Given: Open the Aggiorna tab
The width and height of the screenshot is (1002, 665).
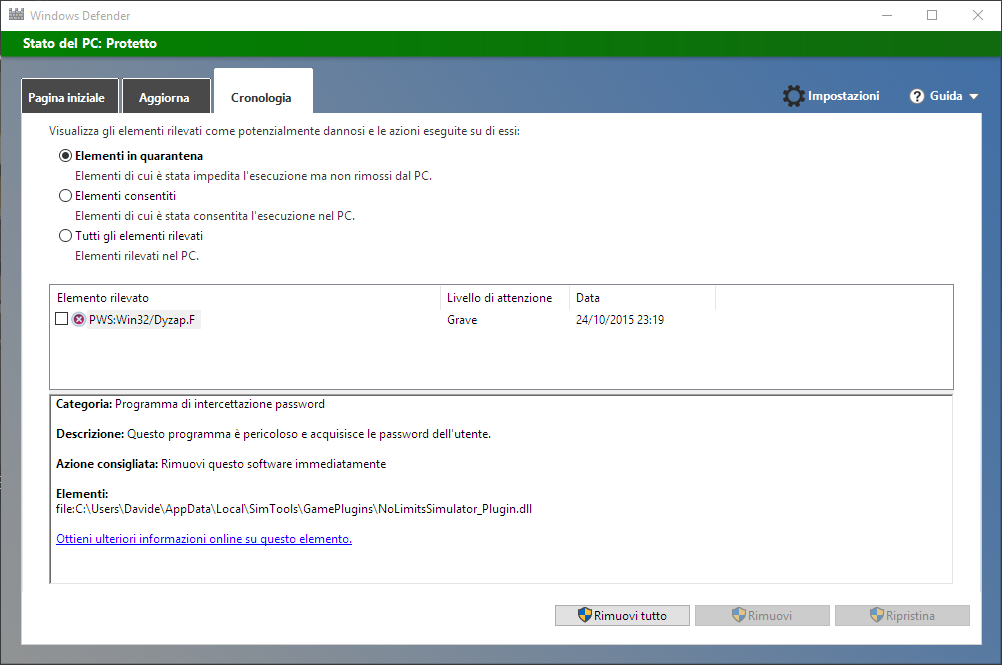Looking at the screenshot, I should click(166, 96).
